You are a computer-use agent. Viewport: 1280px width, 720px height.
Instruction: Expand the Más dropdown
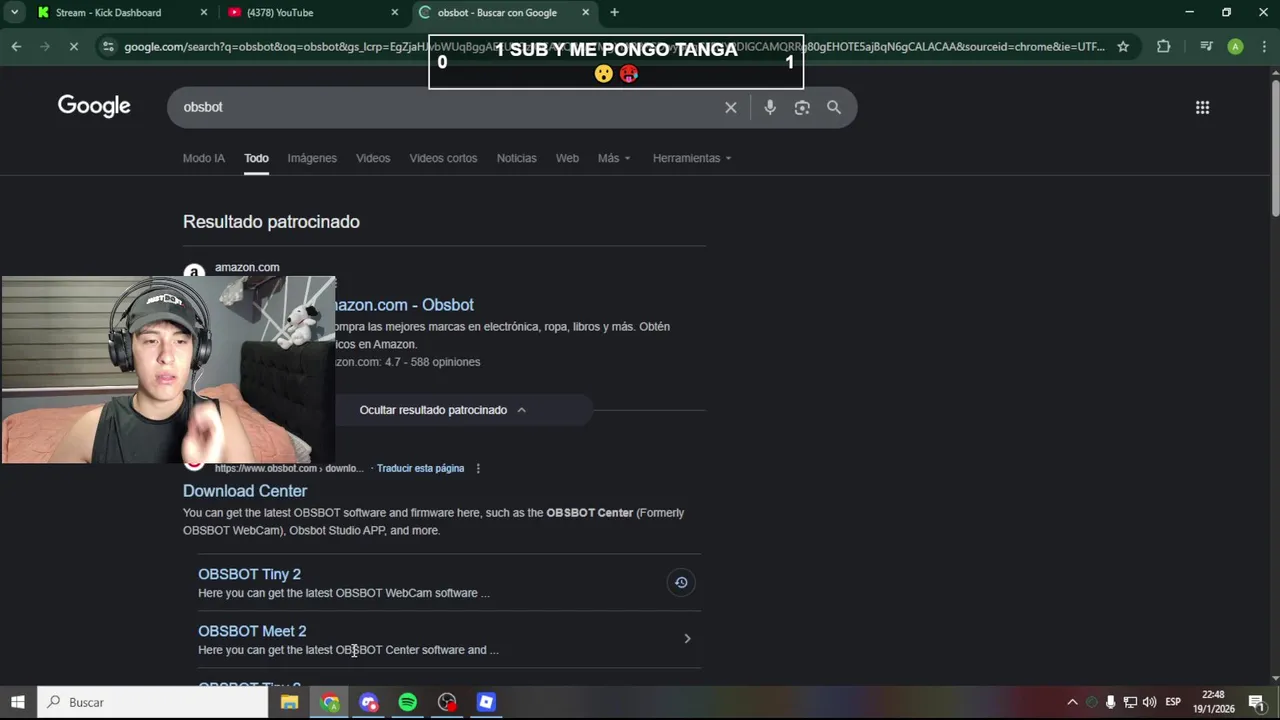point(614,158)
